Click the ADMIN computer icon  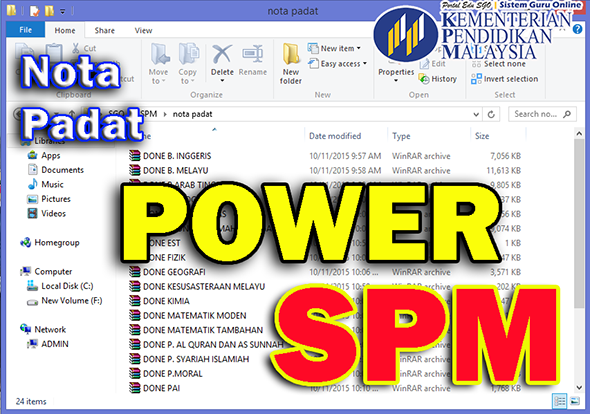point(33,344)
